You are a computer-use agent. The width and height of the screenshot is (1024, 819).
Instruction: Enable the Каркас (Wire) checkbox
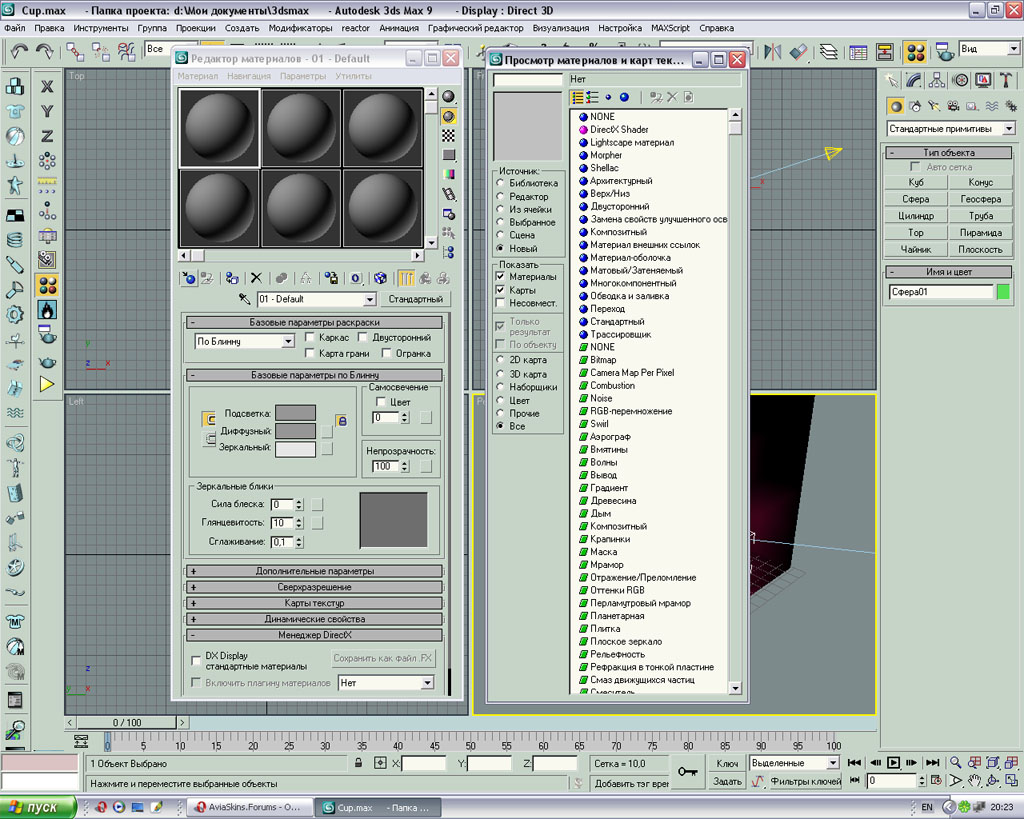310,339
